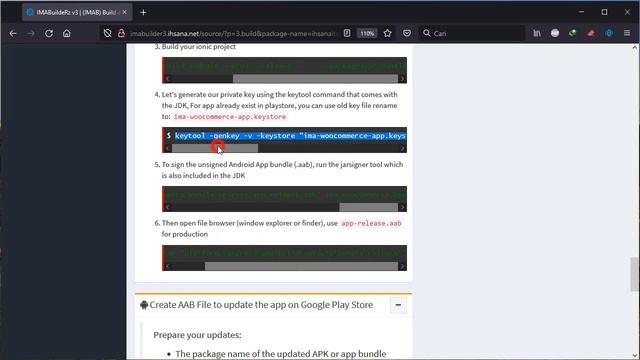
Task: Click the search magnifier icon
Action: (x=427, y=33)
